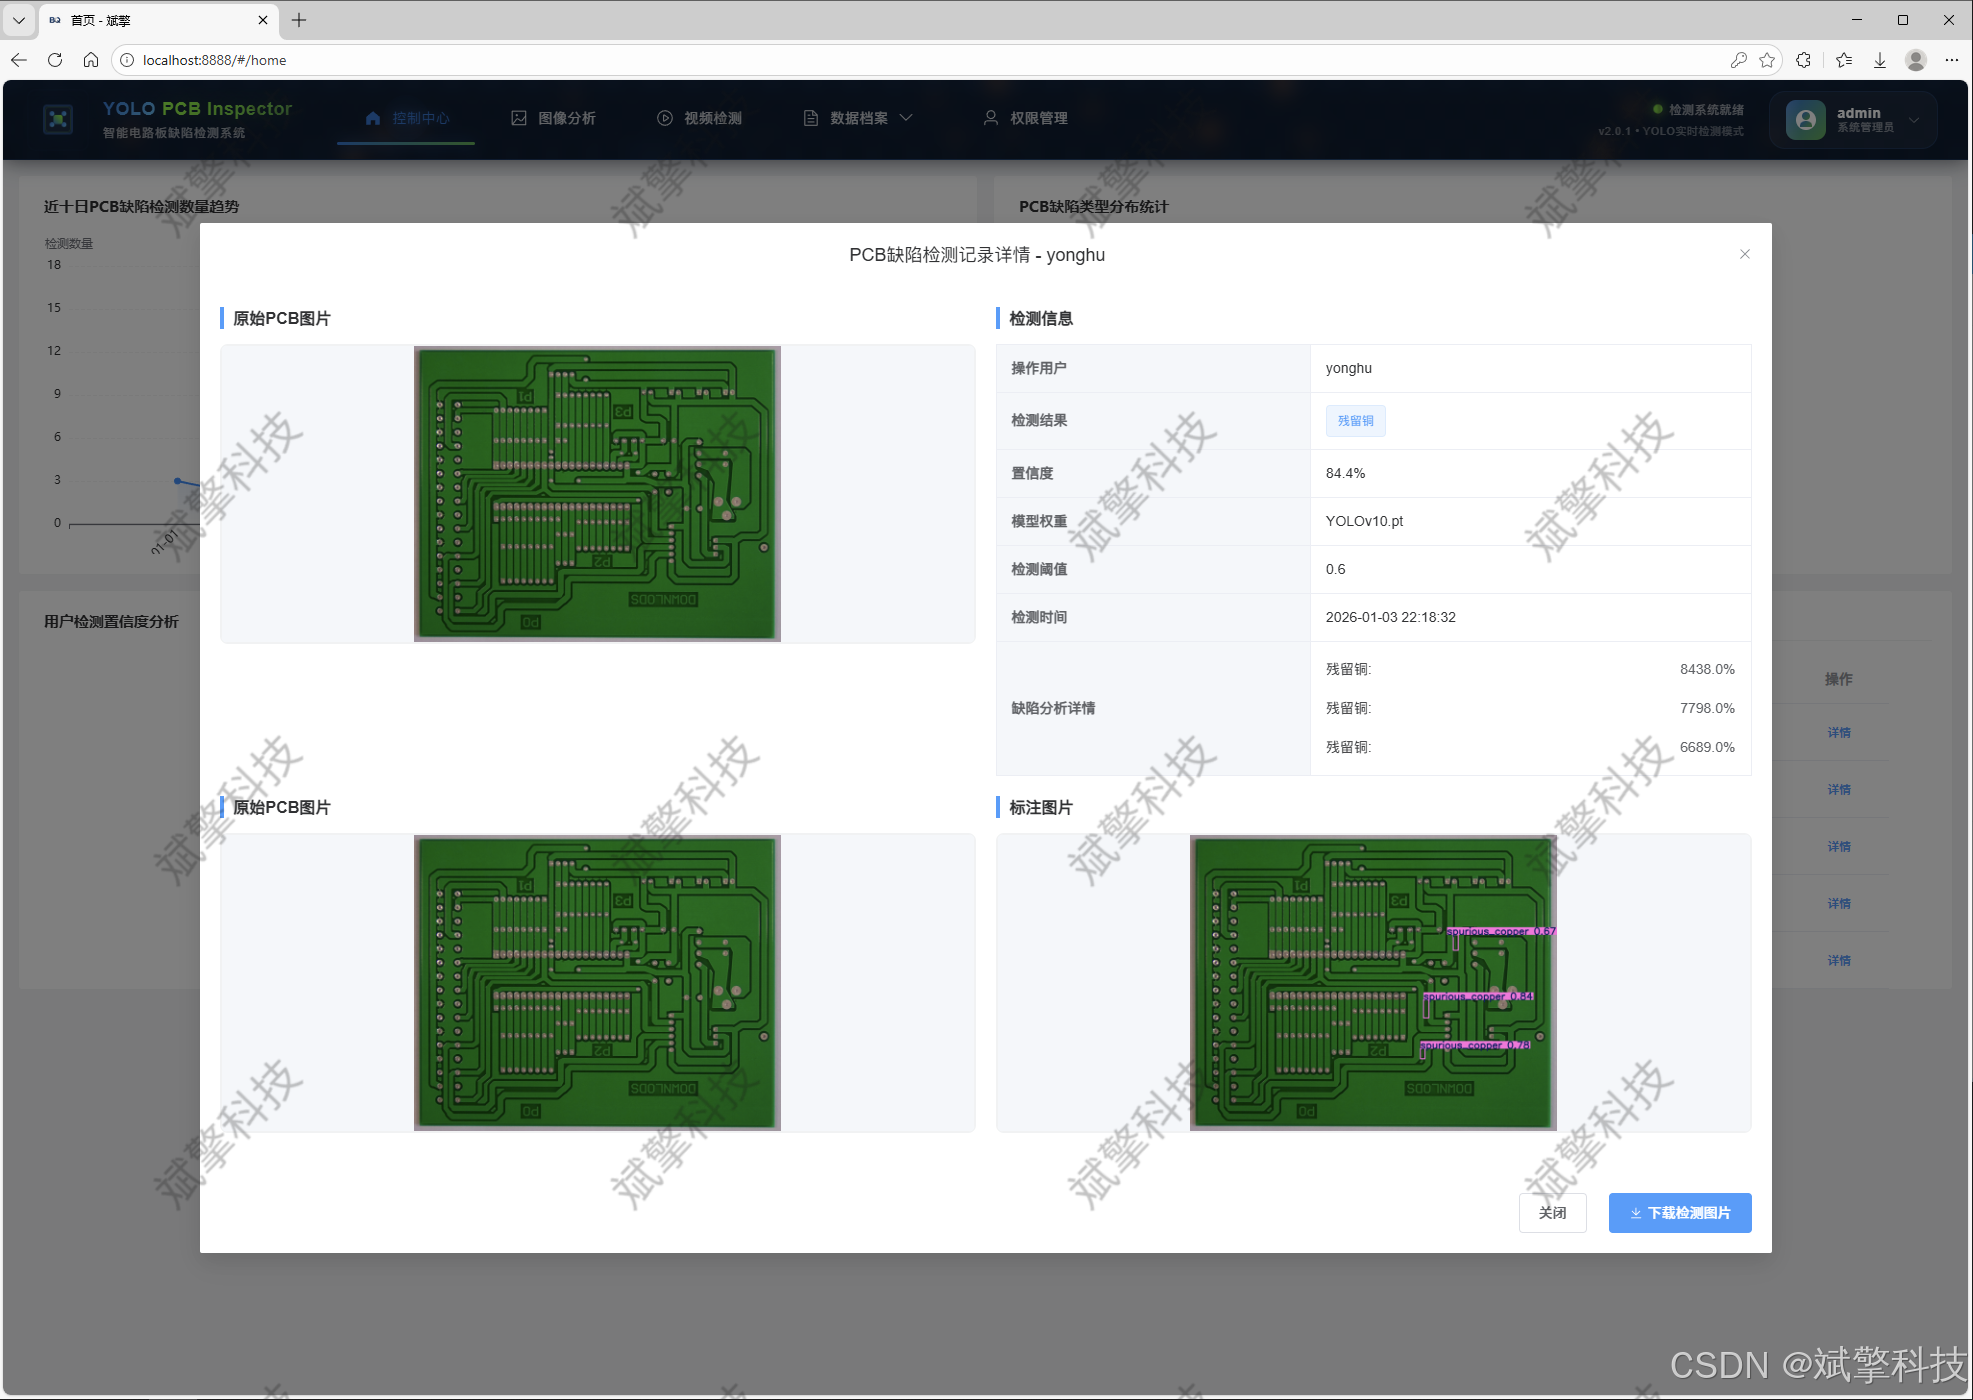Click the browser home icon
The height and width of the screenshot is (1400, 1973).
coord(91,60)
